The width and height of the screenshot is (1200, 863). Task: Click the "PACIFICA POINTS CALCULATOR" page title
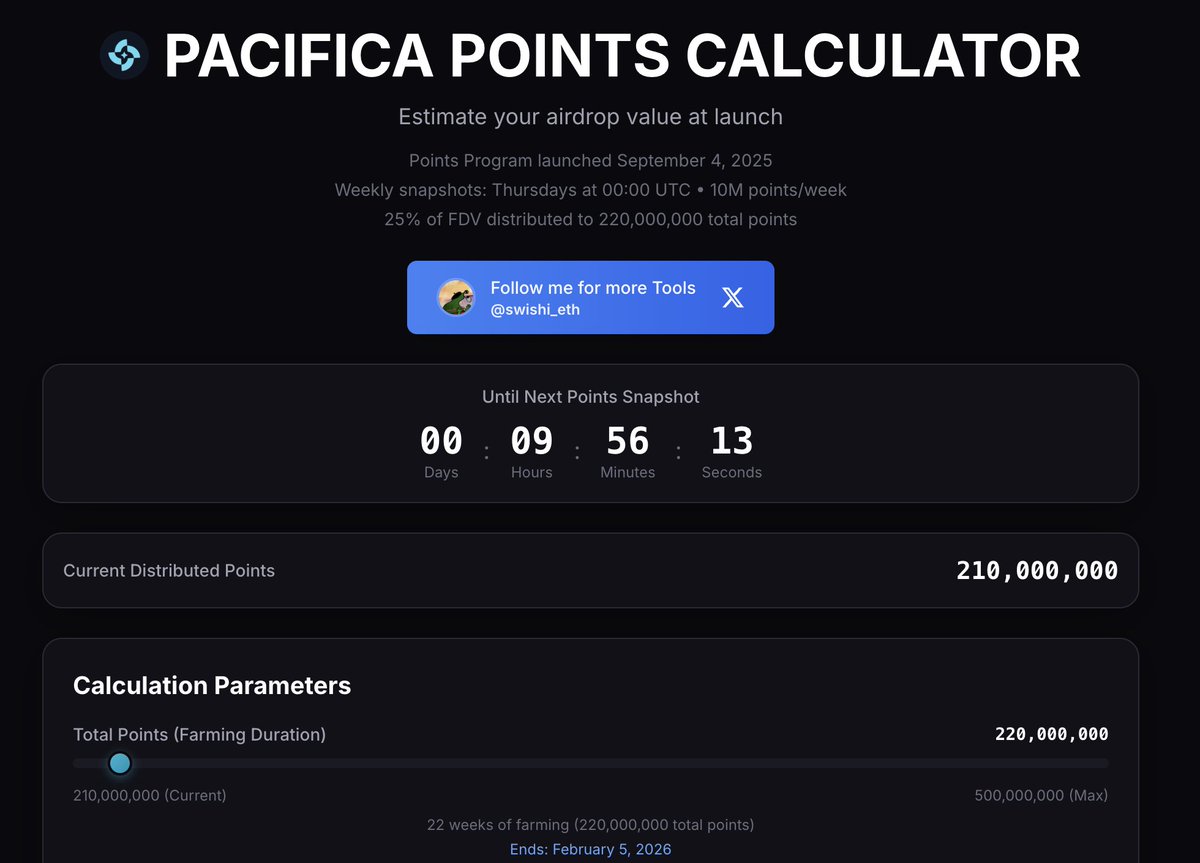tap(622, 56)
